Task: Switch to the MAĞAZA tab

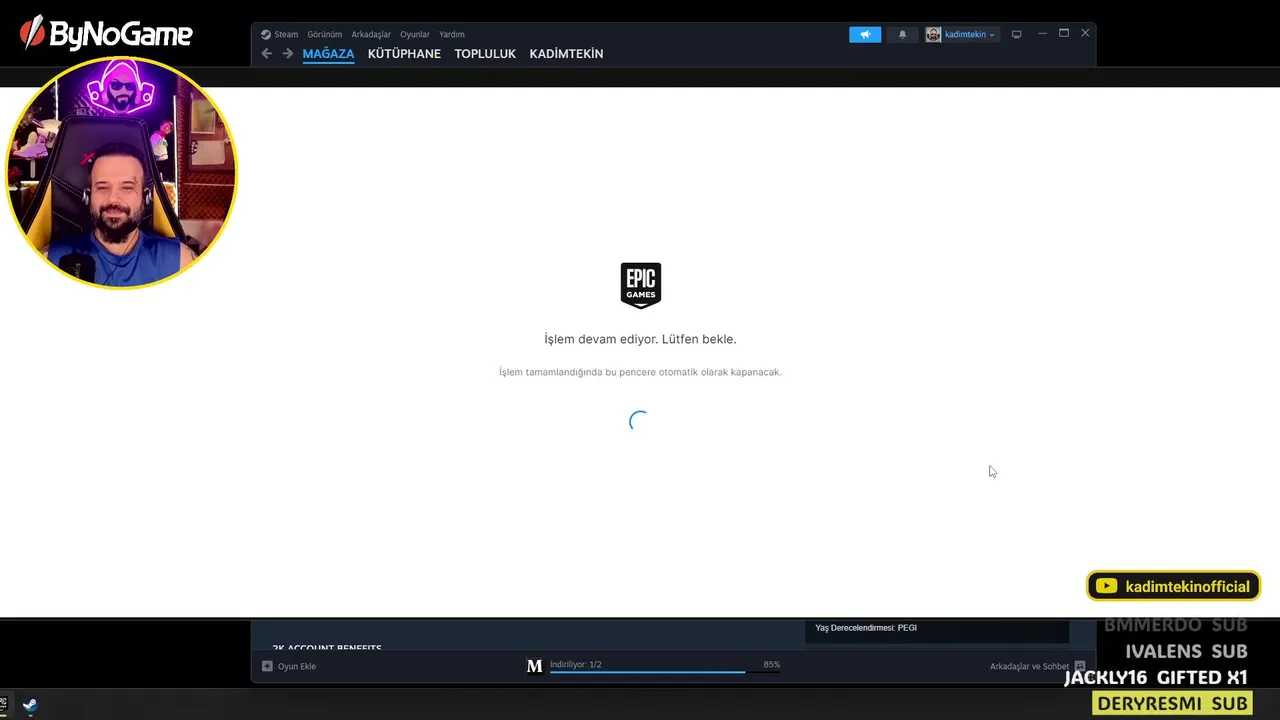Action: click(x=328, y=54)
